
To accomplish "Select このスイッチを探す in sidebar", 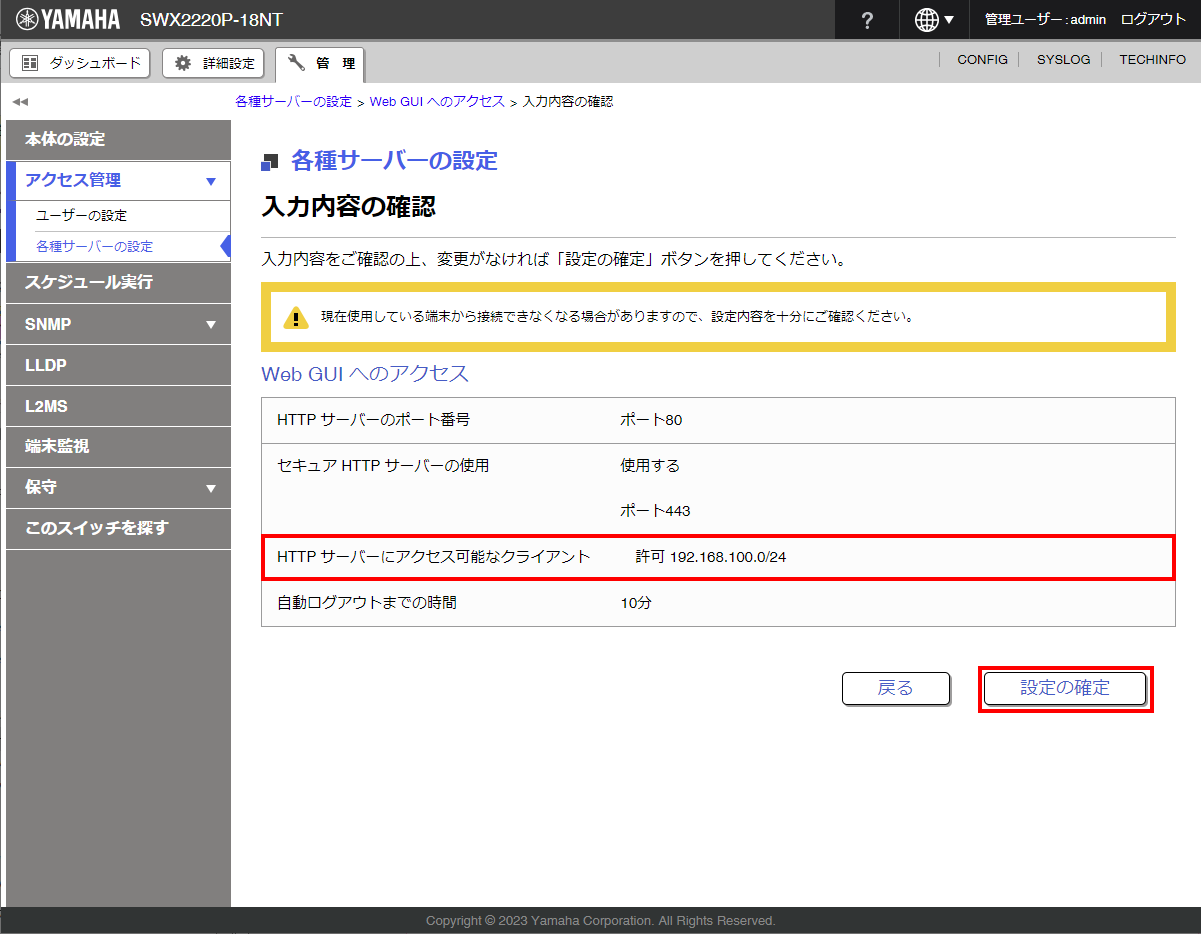I will pyautogui.click(x=97, y=528).
